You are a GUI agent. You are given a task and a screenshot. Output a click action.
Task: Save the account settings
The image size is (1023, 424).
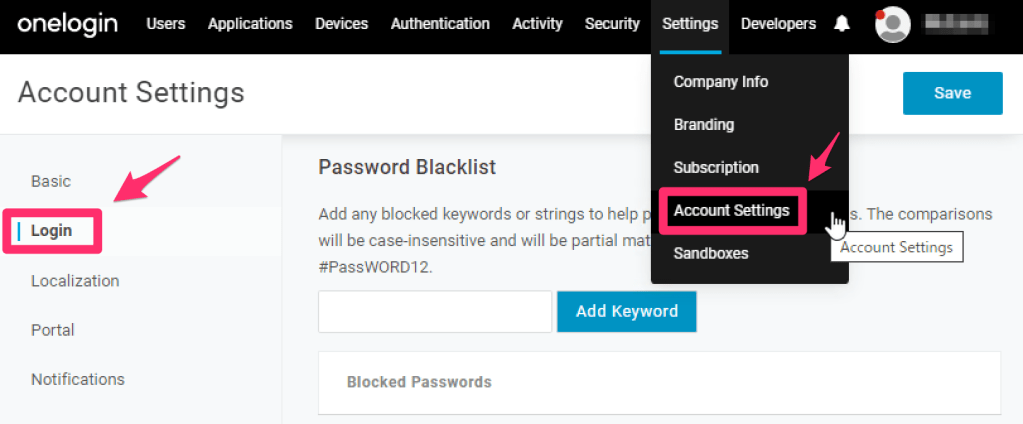pos(952,93)
